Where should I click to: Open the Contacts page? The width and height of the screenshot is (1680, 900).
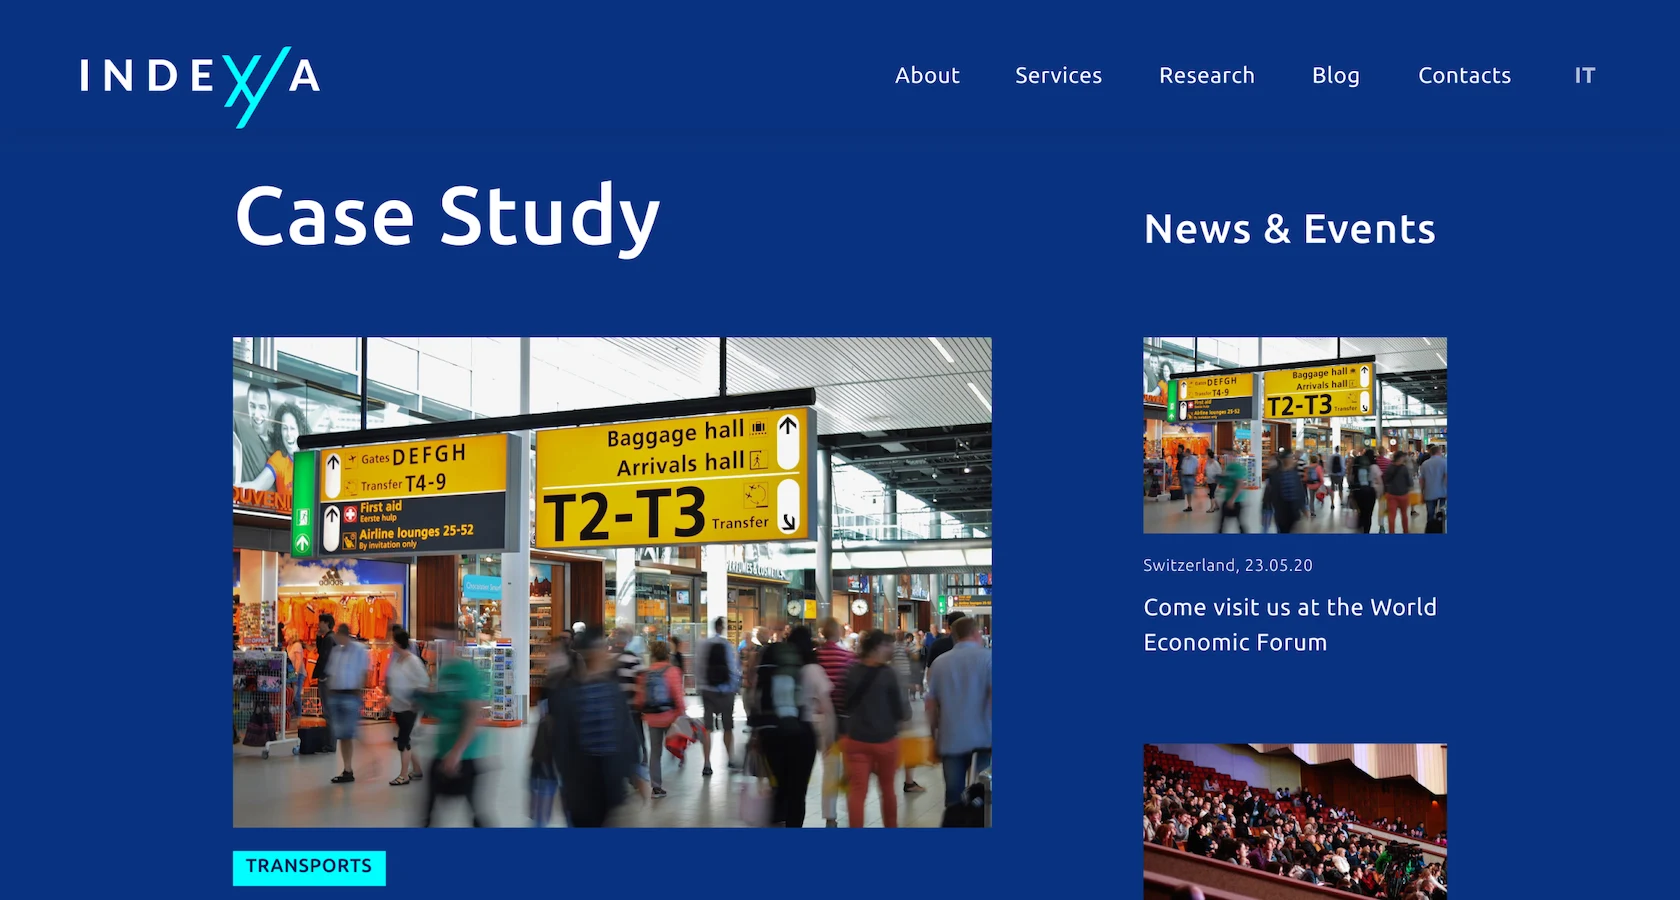1464,75
